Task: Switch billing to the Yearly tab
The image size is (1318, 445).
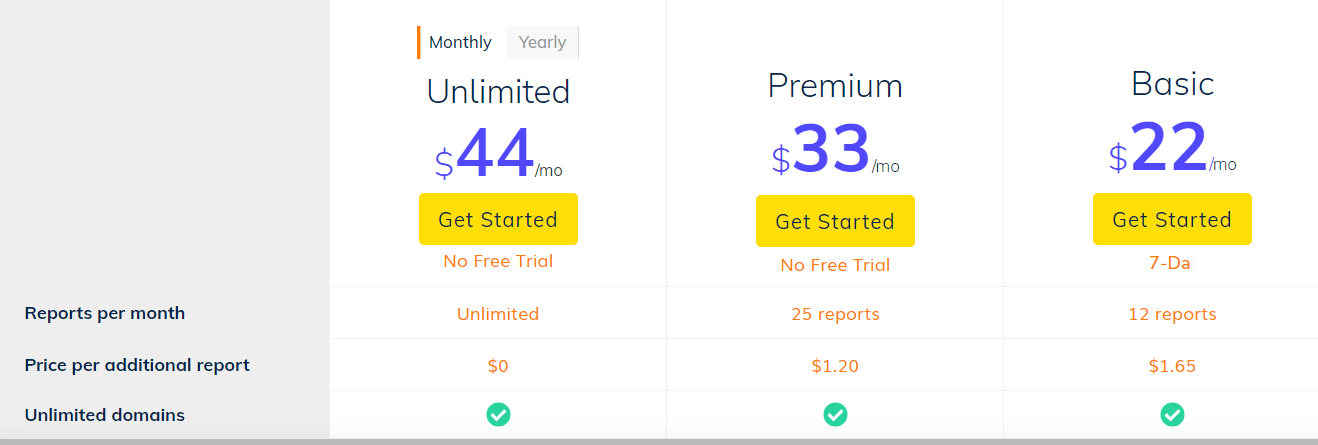Action: 542,42
